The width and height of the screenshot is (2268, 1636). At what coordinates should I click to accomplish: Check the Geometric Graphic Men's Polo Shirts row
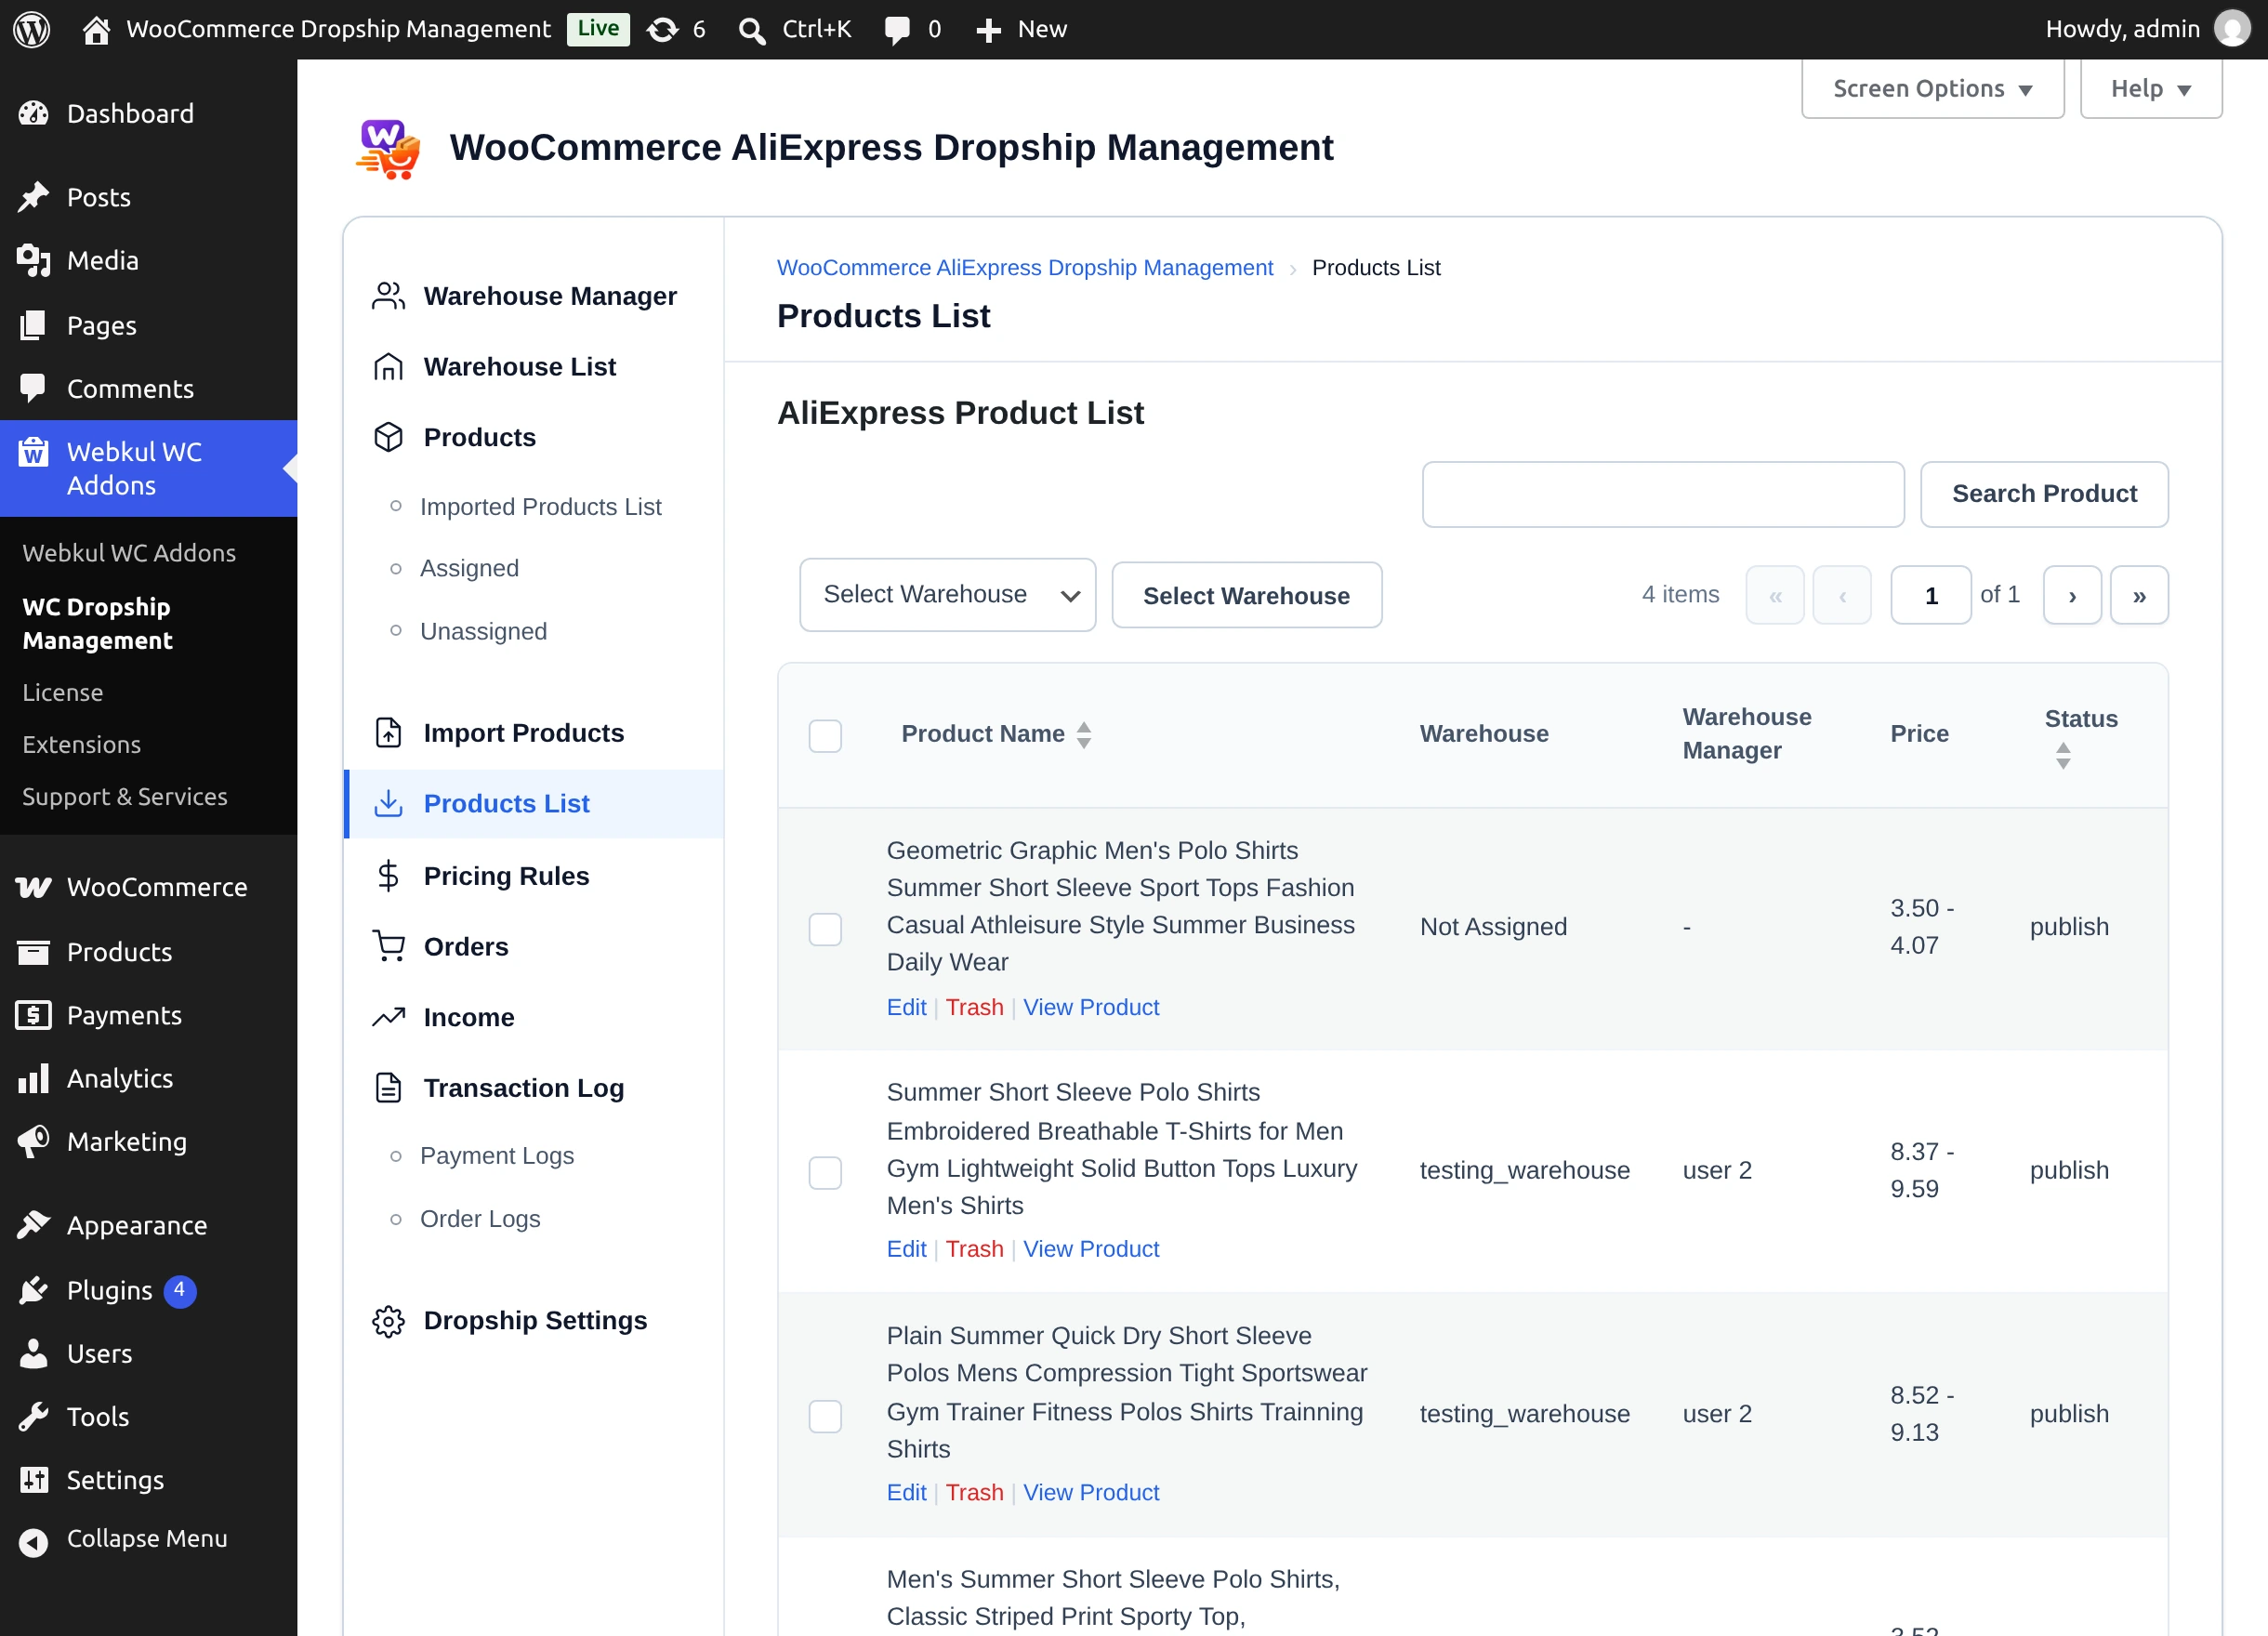[825, 929]
